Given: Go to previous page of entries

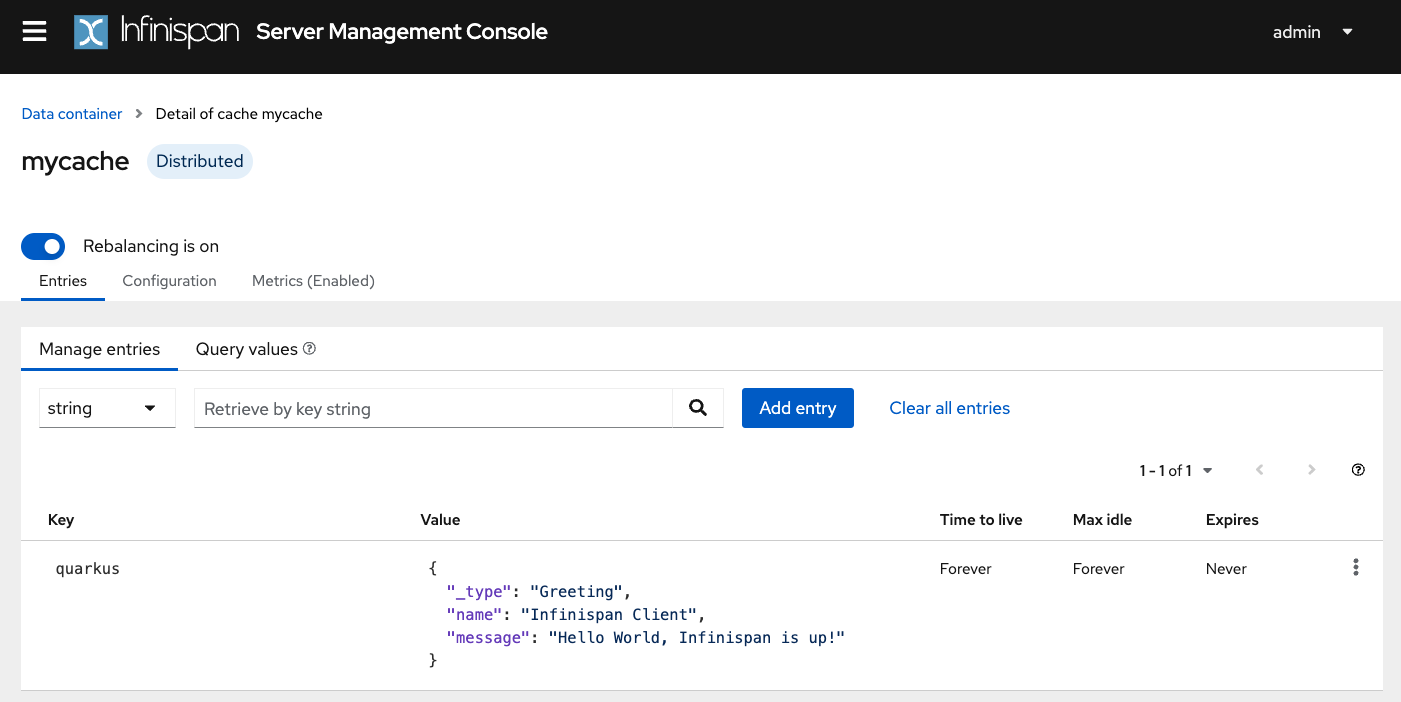Looking at the screenshot, I should pos(1259,470).
